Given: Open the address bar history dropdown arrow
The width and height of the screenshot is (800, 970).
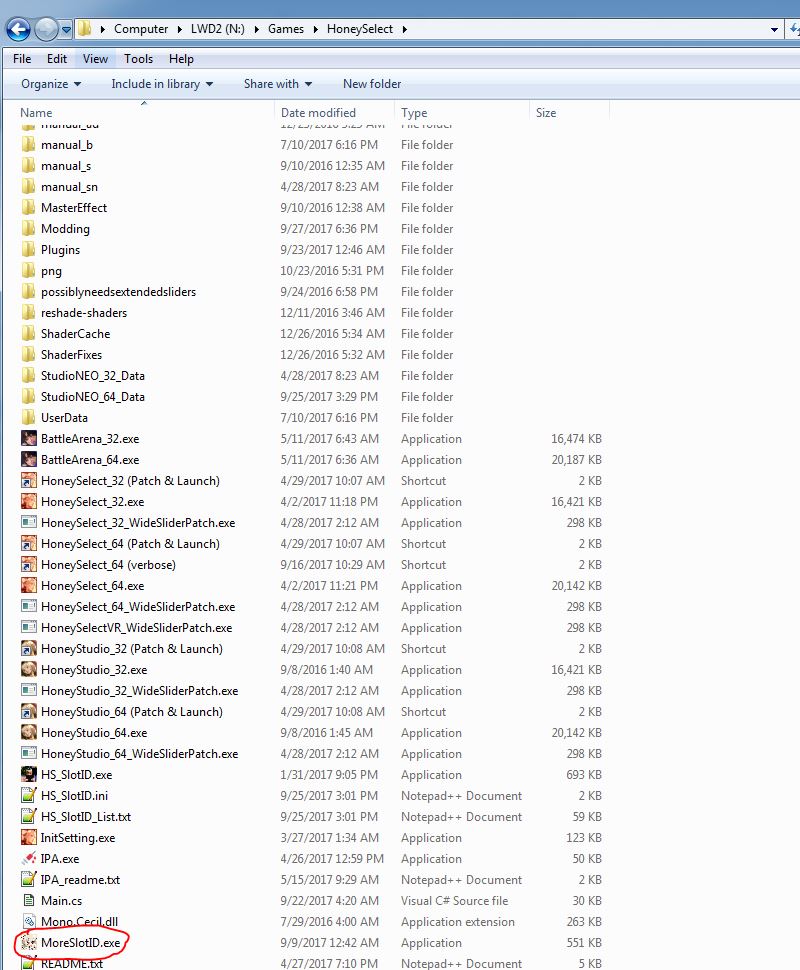Looking at the screenshot, I should pos(774,29).
